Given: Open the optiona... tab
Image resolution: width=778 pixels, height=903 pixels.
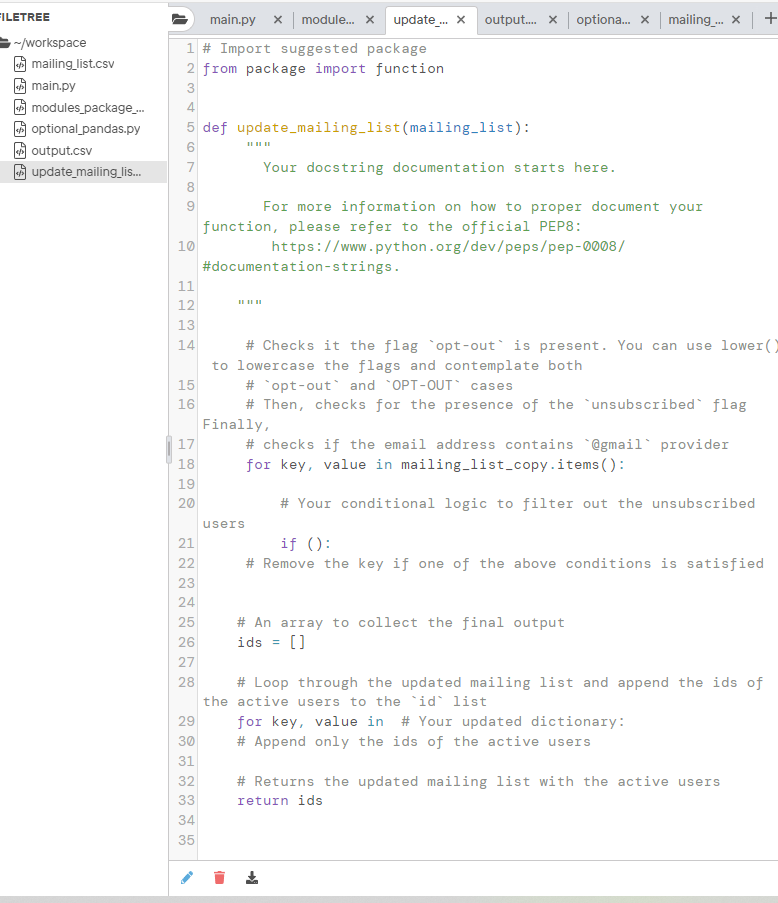Looking at the screenshot, I should click(x=604, y=20).
